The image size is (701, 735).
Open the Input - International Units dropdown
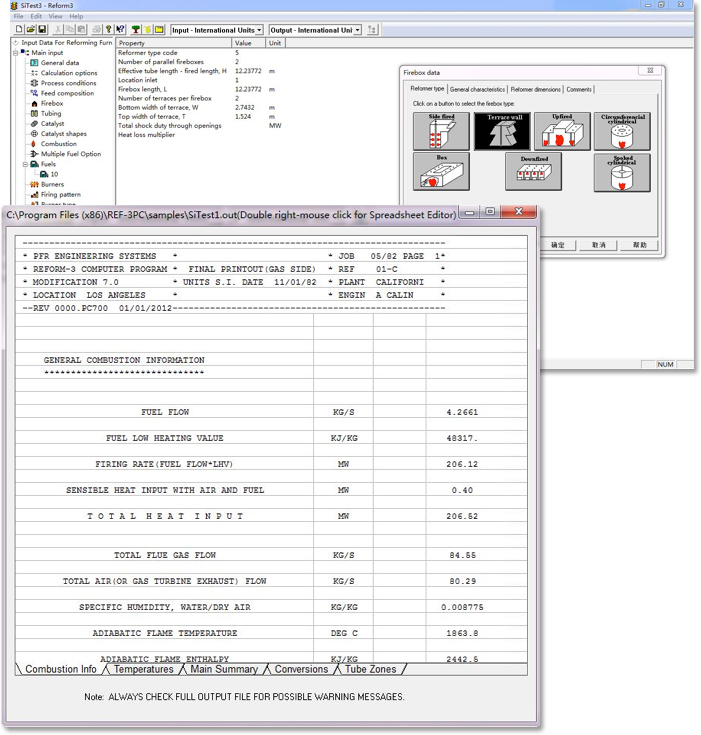click(217, 30)
